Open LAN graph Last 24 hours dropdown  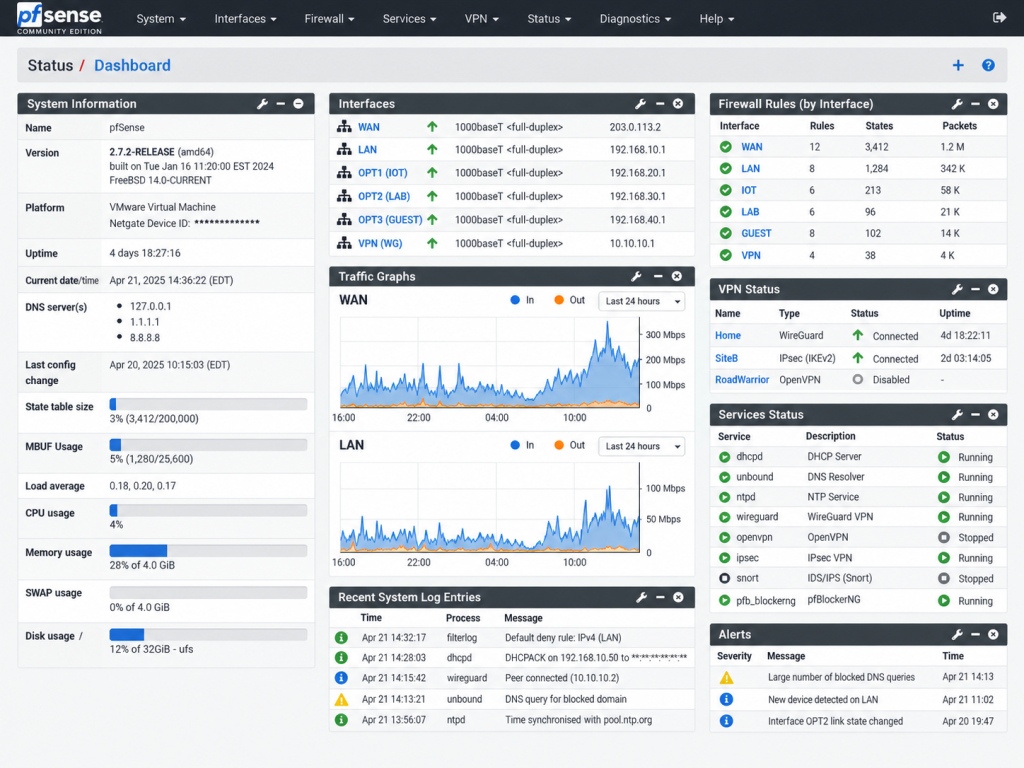tap(641, 446)
